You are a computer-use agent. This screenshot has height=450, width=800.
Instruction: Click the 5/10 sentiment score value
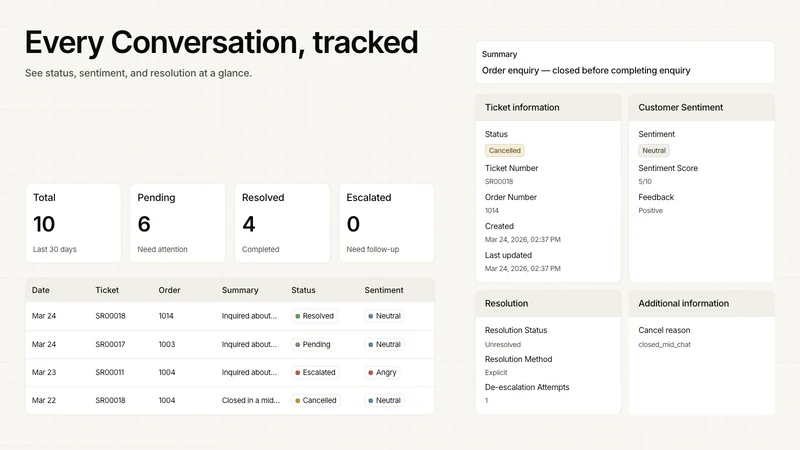645,182
